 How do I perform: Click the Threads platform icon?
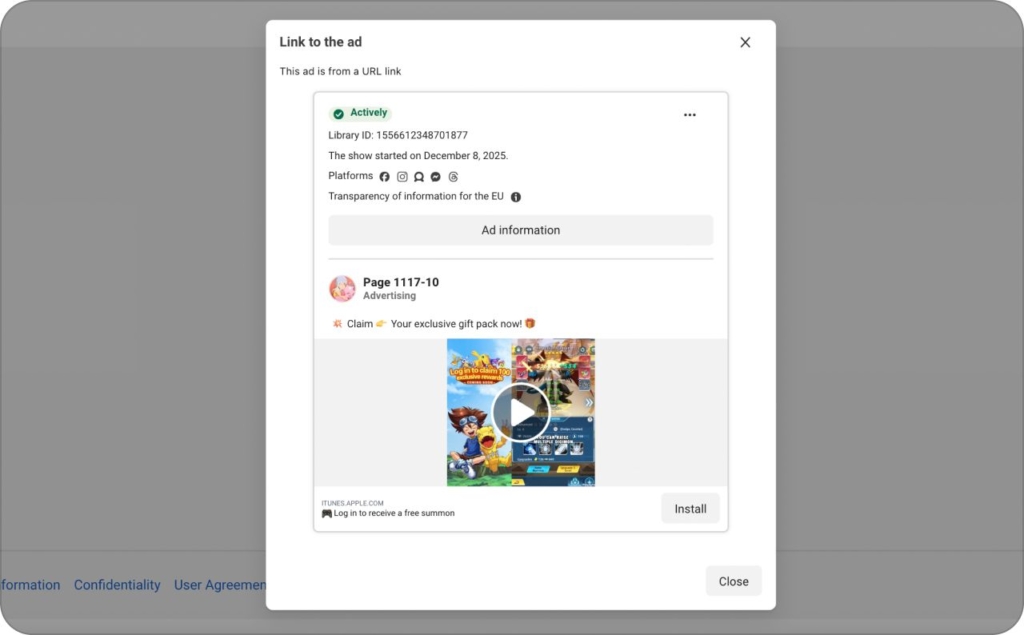[453, 176]
